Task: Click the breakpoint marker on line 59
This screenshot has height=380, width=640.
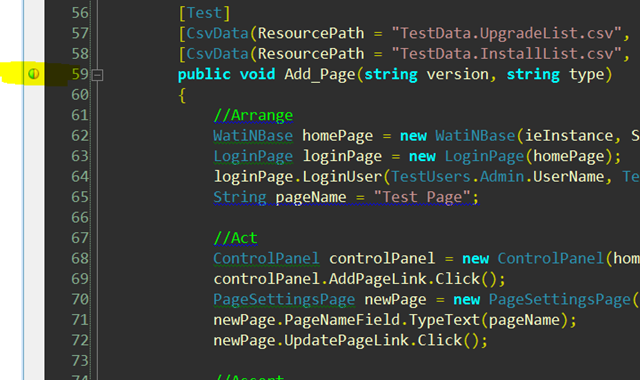Action: (33, 74)
